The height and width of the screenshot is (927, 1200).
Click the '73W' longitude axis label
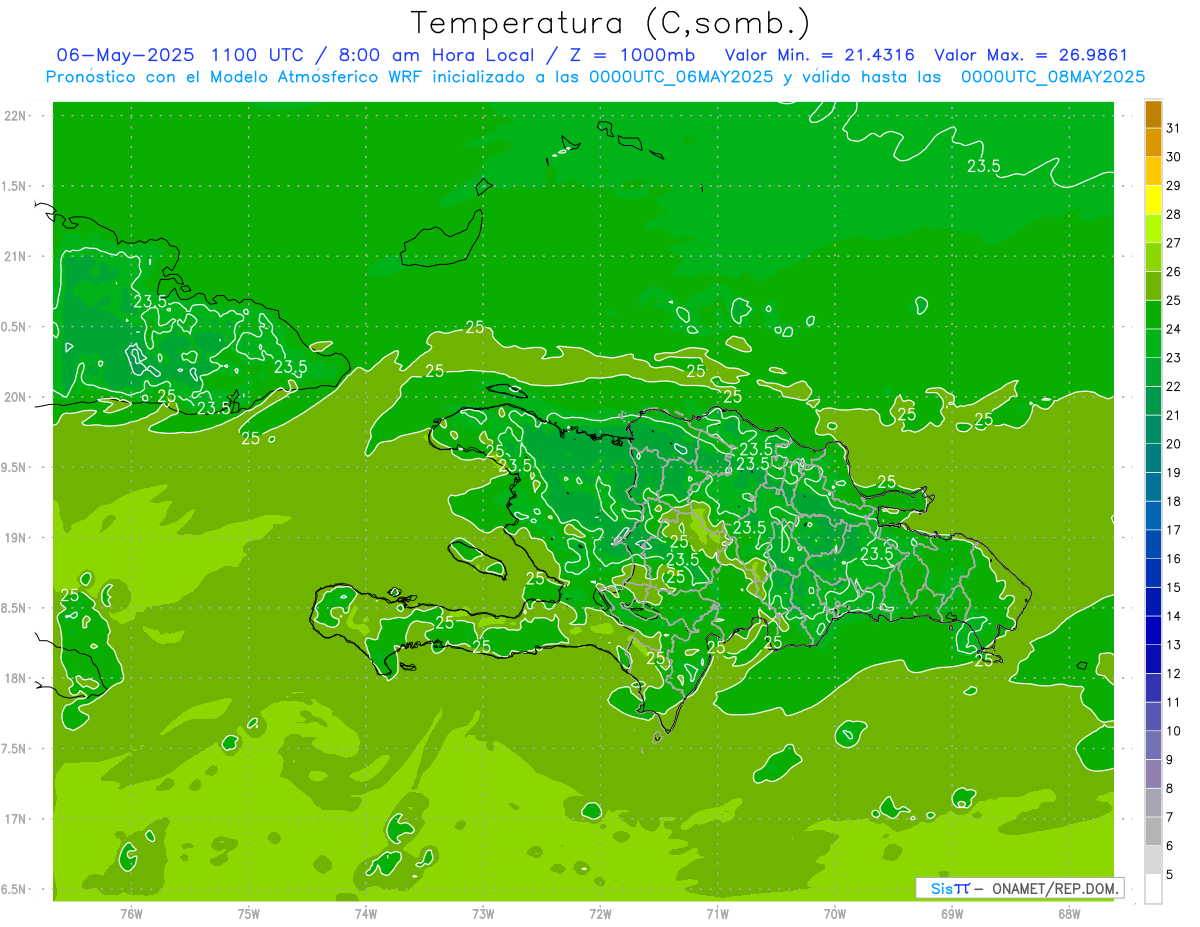tap(483, 914)
